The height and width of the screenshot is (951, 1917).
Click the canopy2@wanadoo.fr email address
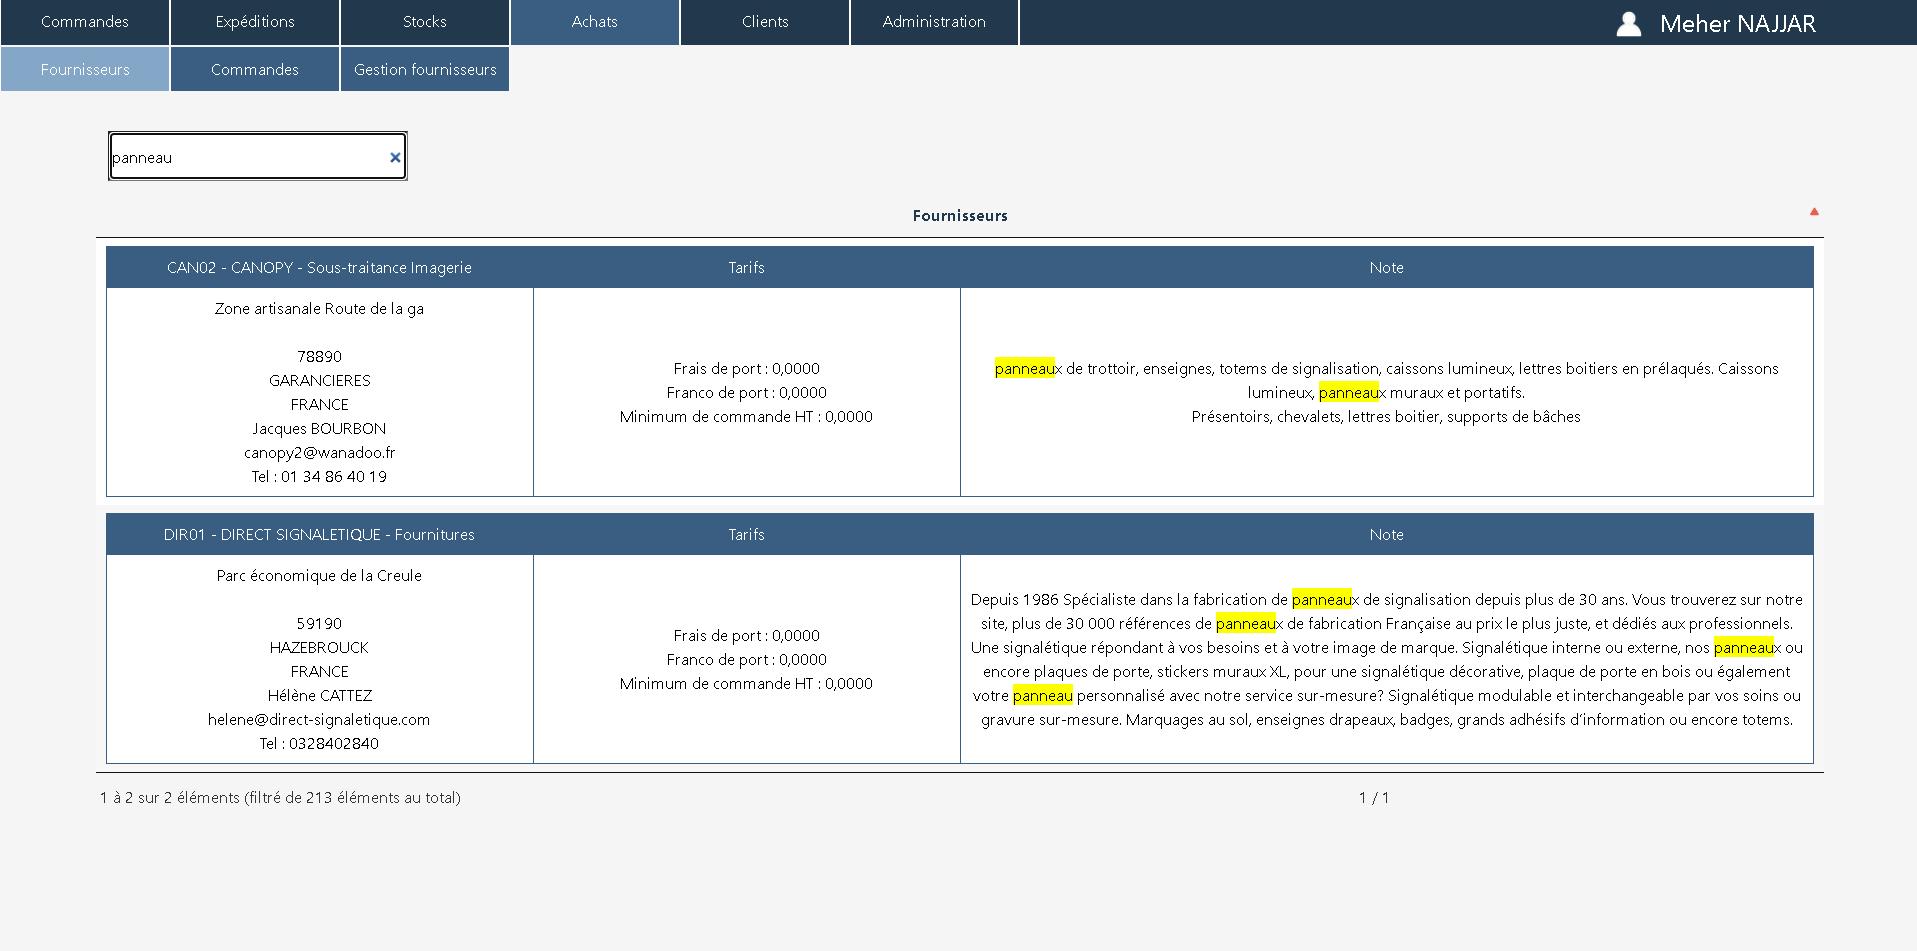(x=319, y=452)
